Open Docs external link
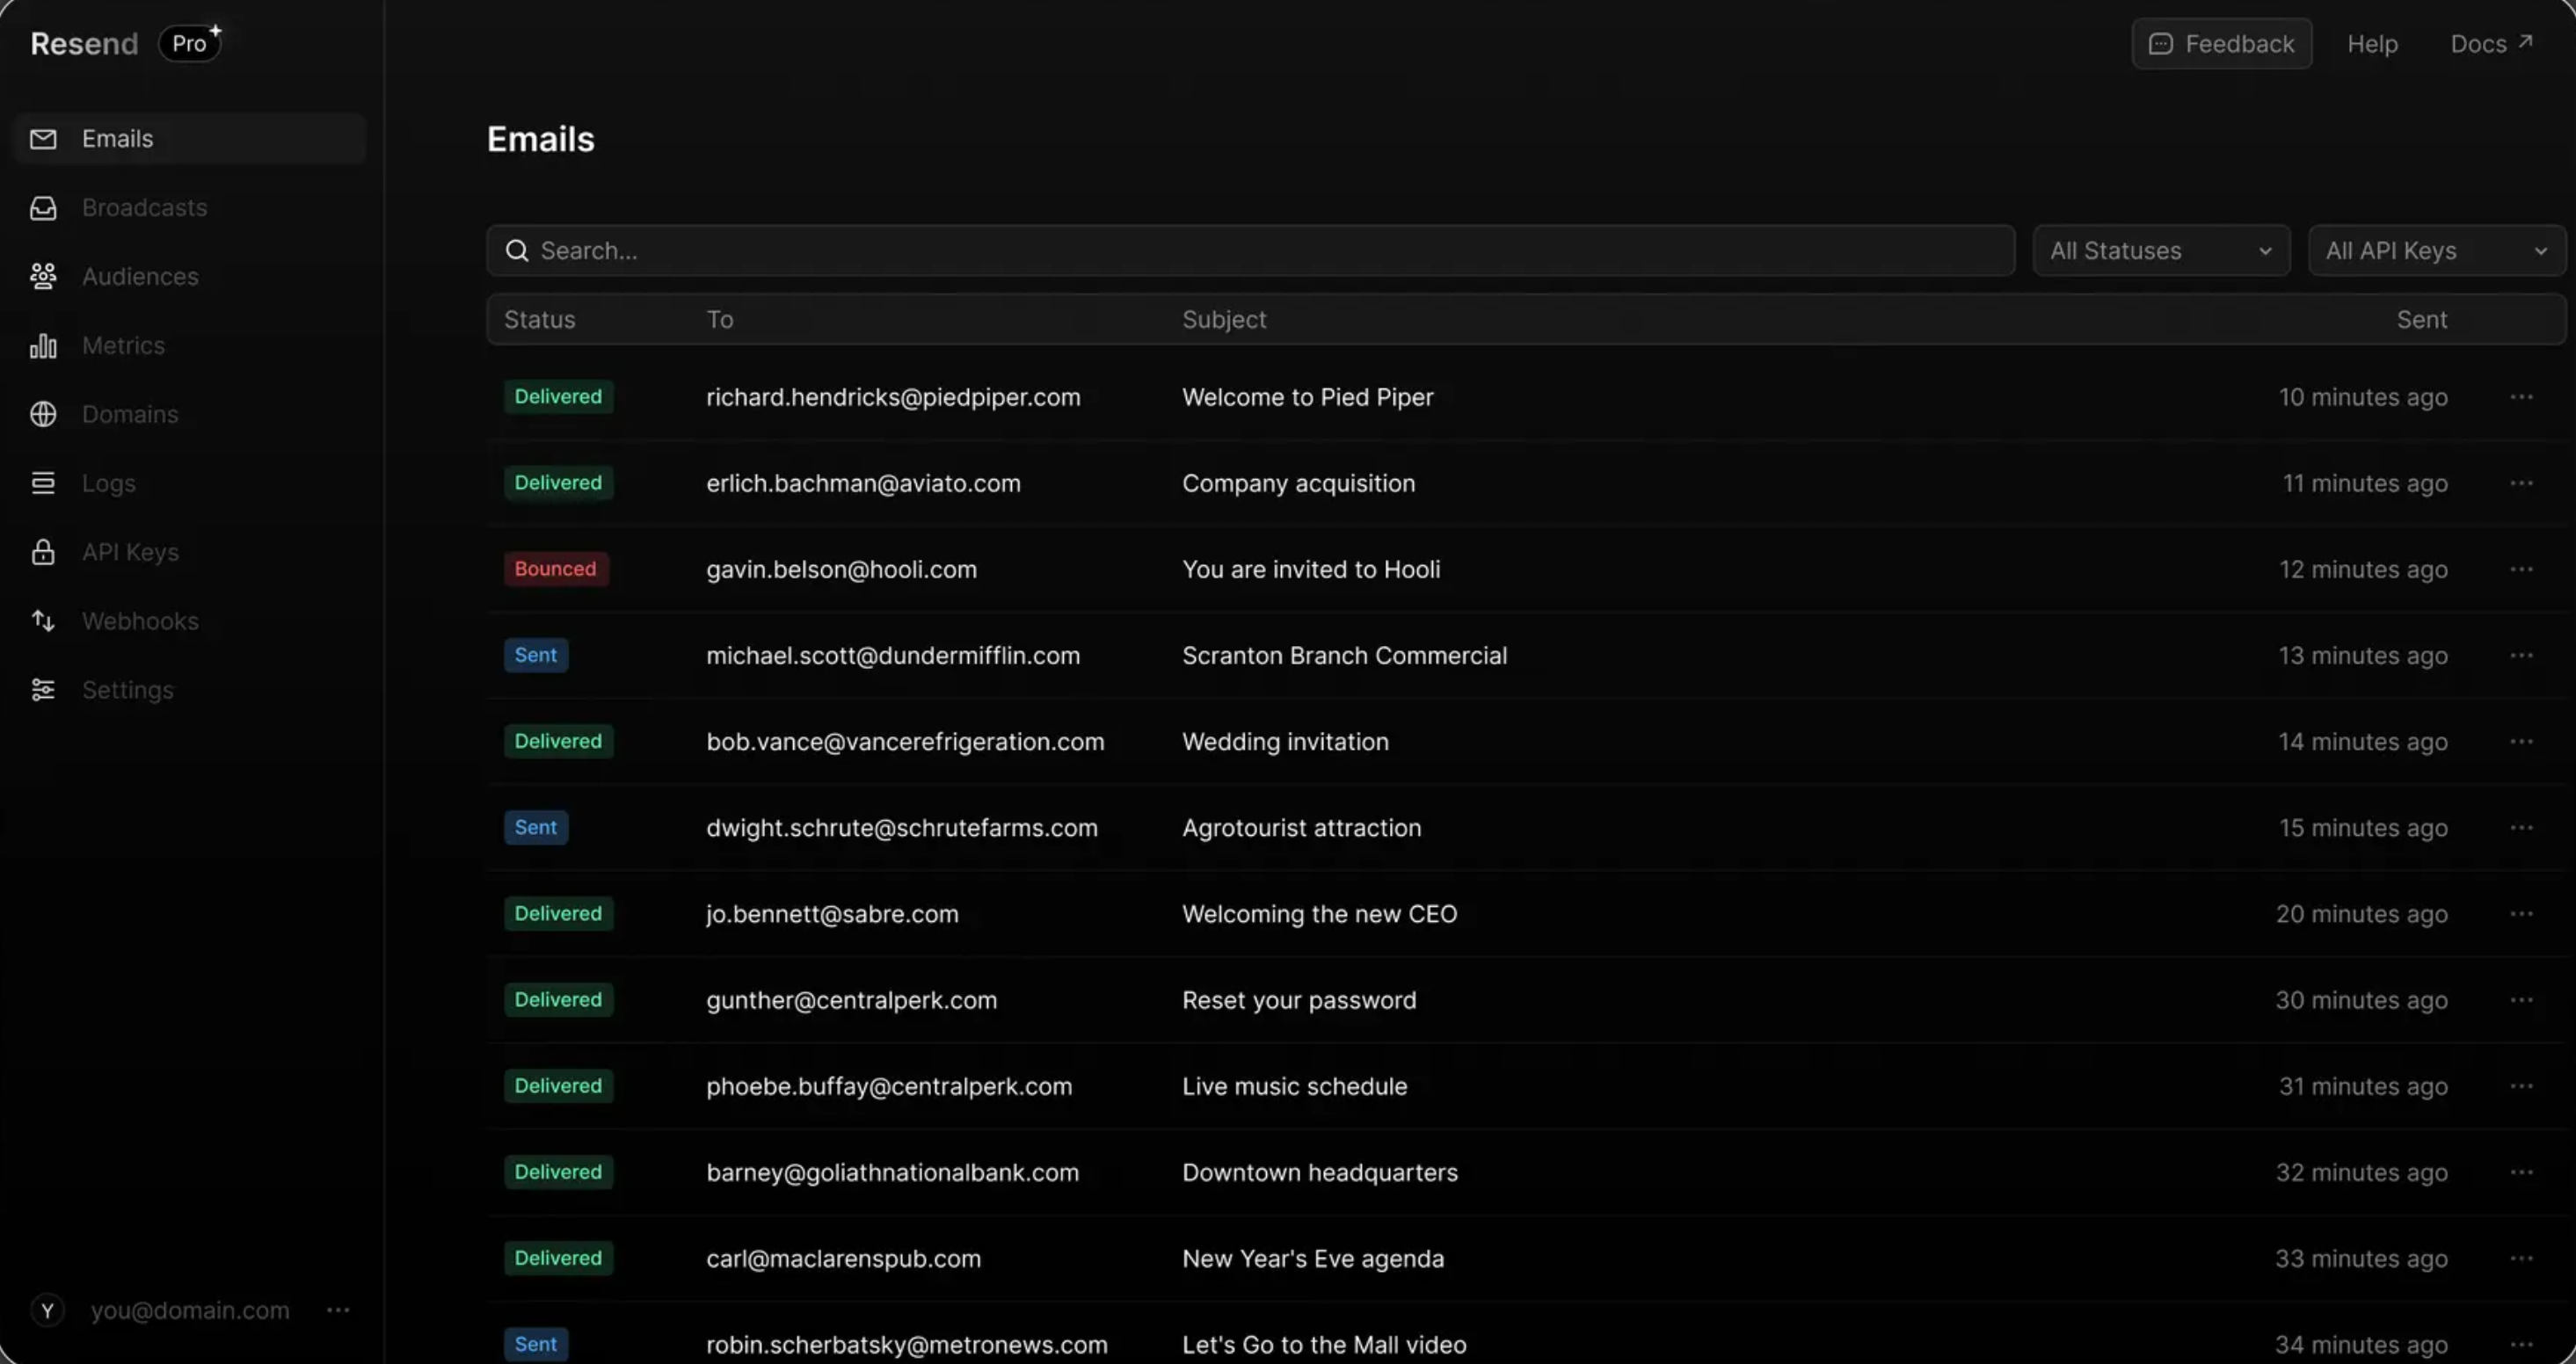2576x1364 pixels. [2491, 44]
